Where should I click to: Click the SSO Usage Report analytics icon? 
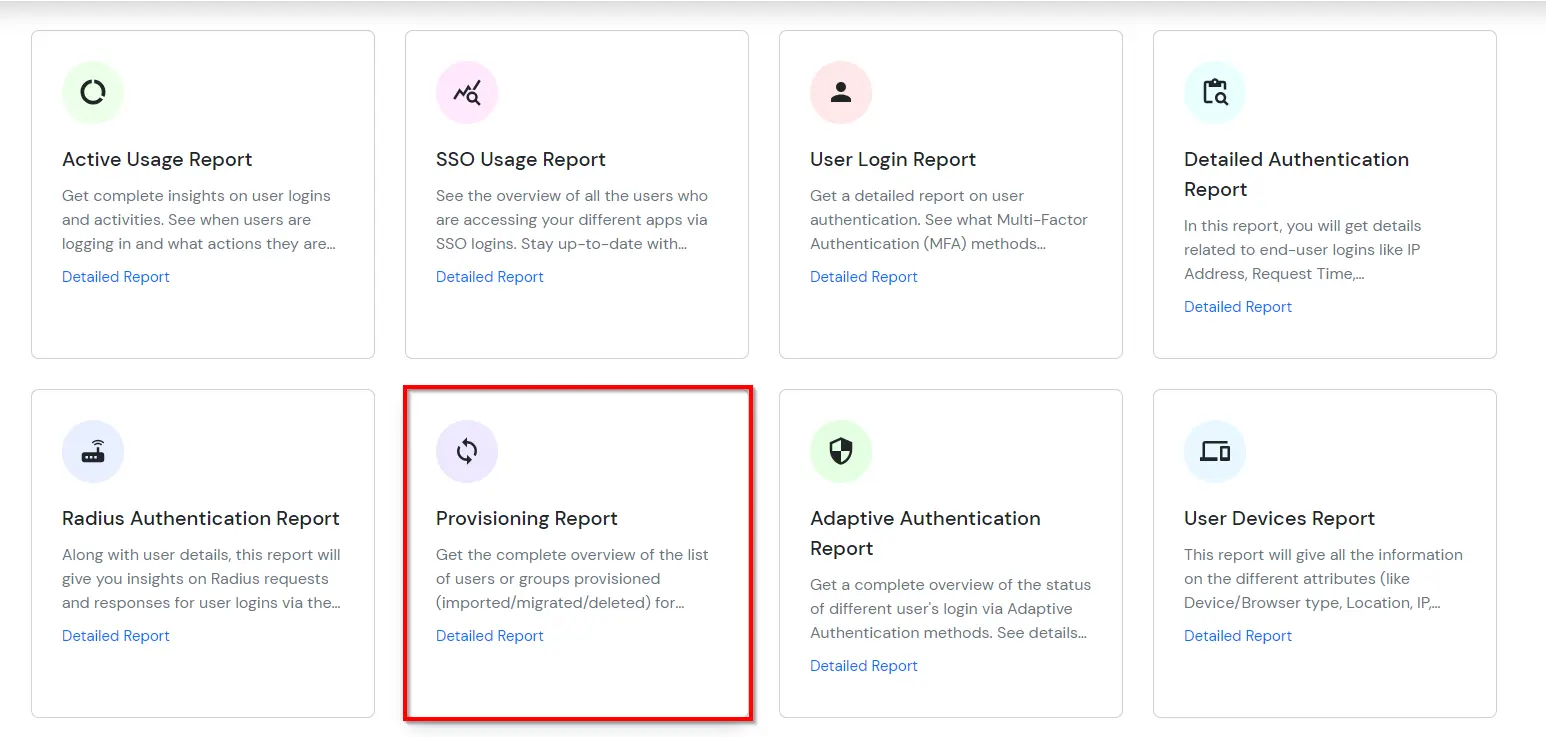[x=466, y=92]
